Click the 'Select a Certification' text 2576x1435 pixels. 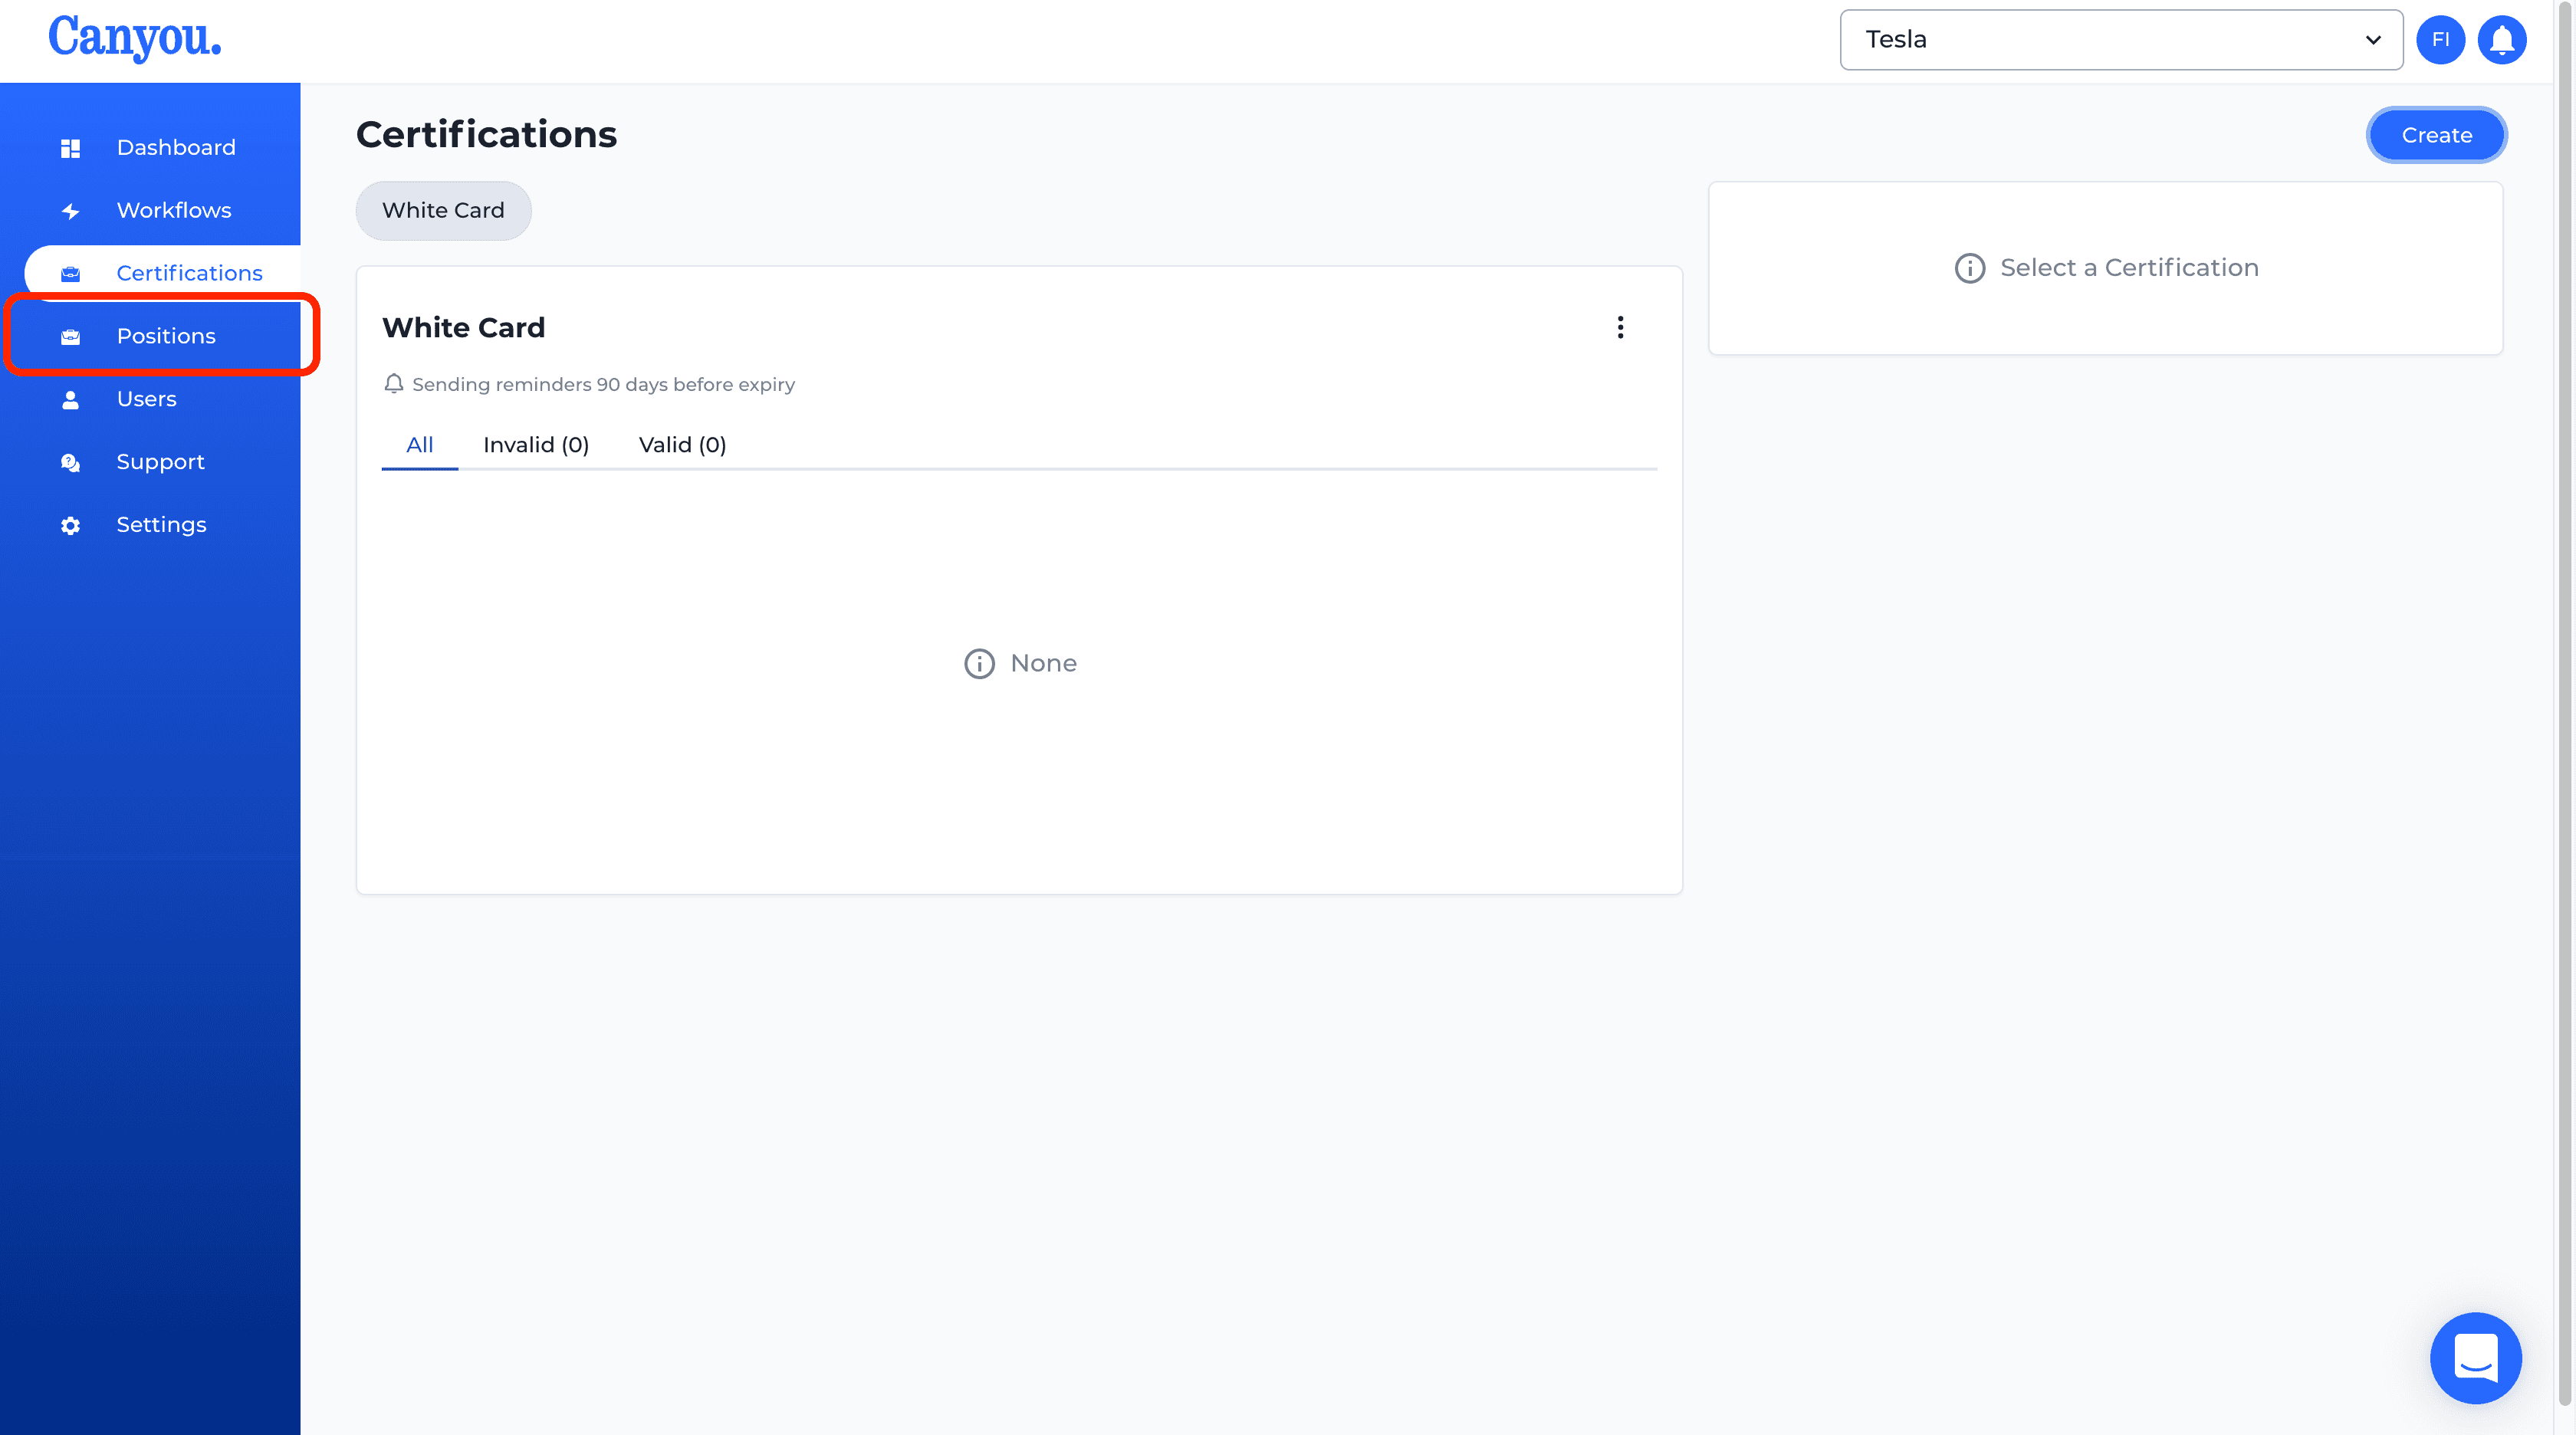pyautogui.click(x=2129, y=268)
